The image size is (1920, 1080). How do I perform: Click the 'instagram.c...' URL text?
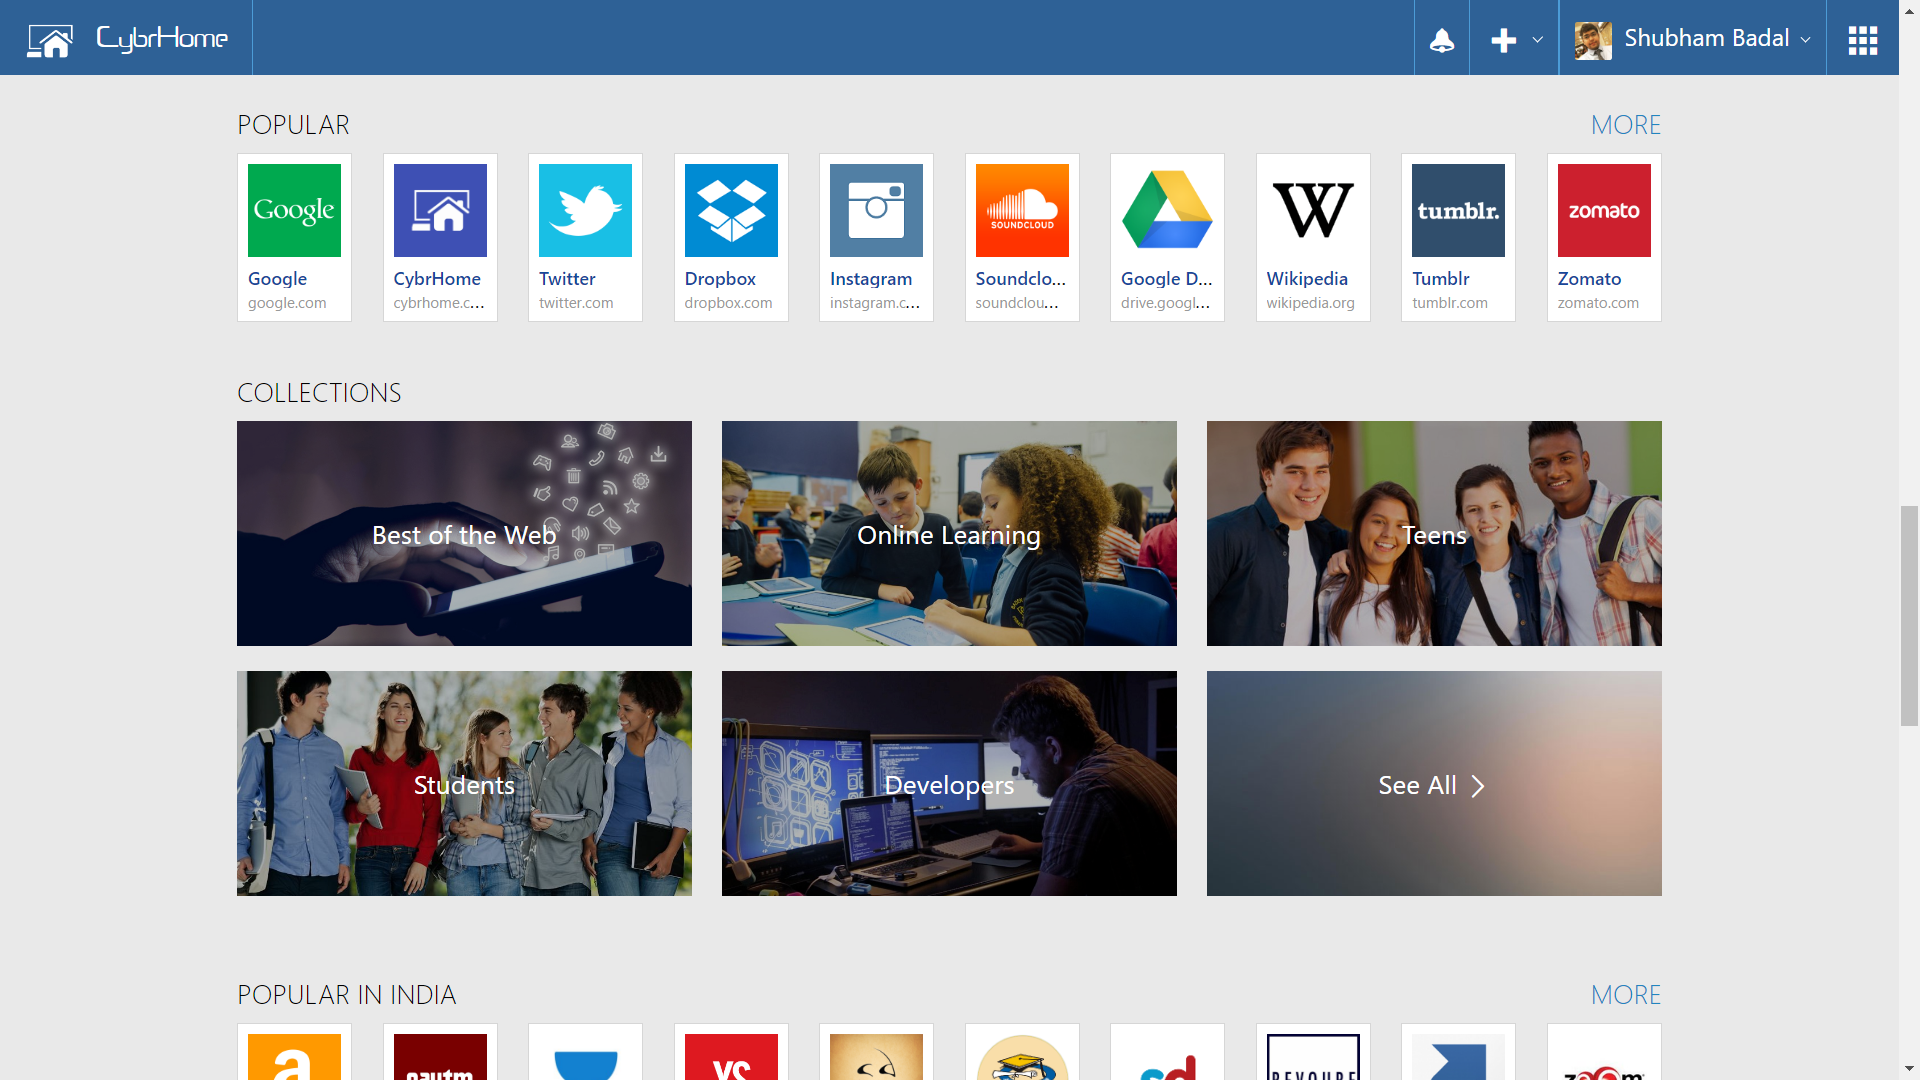tap(875, 303)
